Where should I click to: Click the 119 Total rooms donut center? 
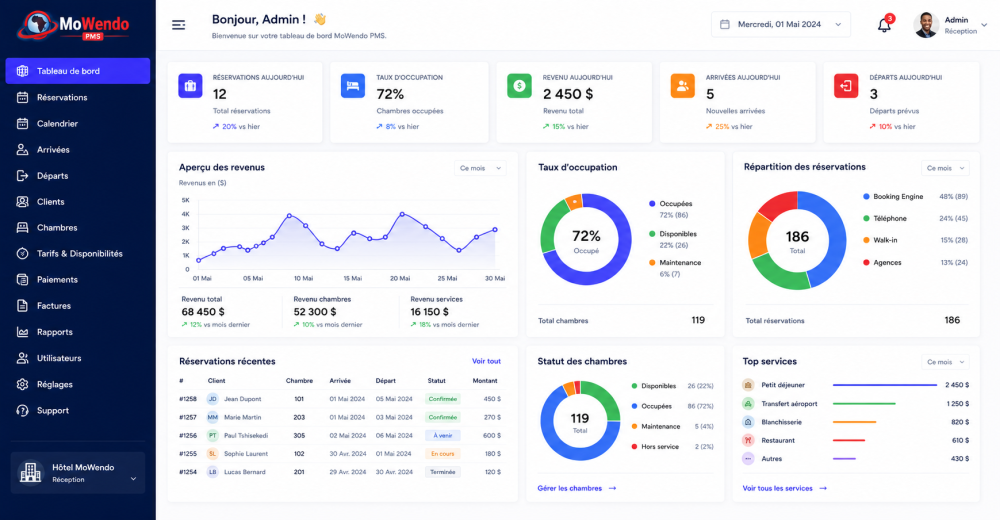(x=580, y=422)
